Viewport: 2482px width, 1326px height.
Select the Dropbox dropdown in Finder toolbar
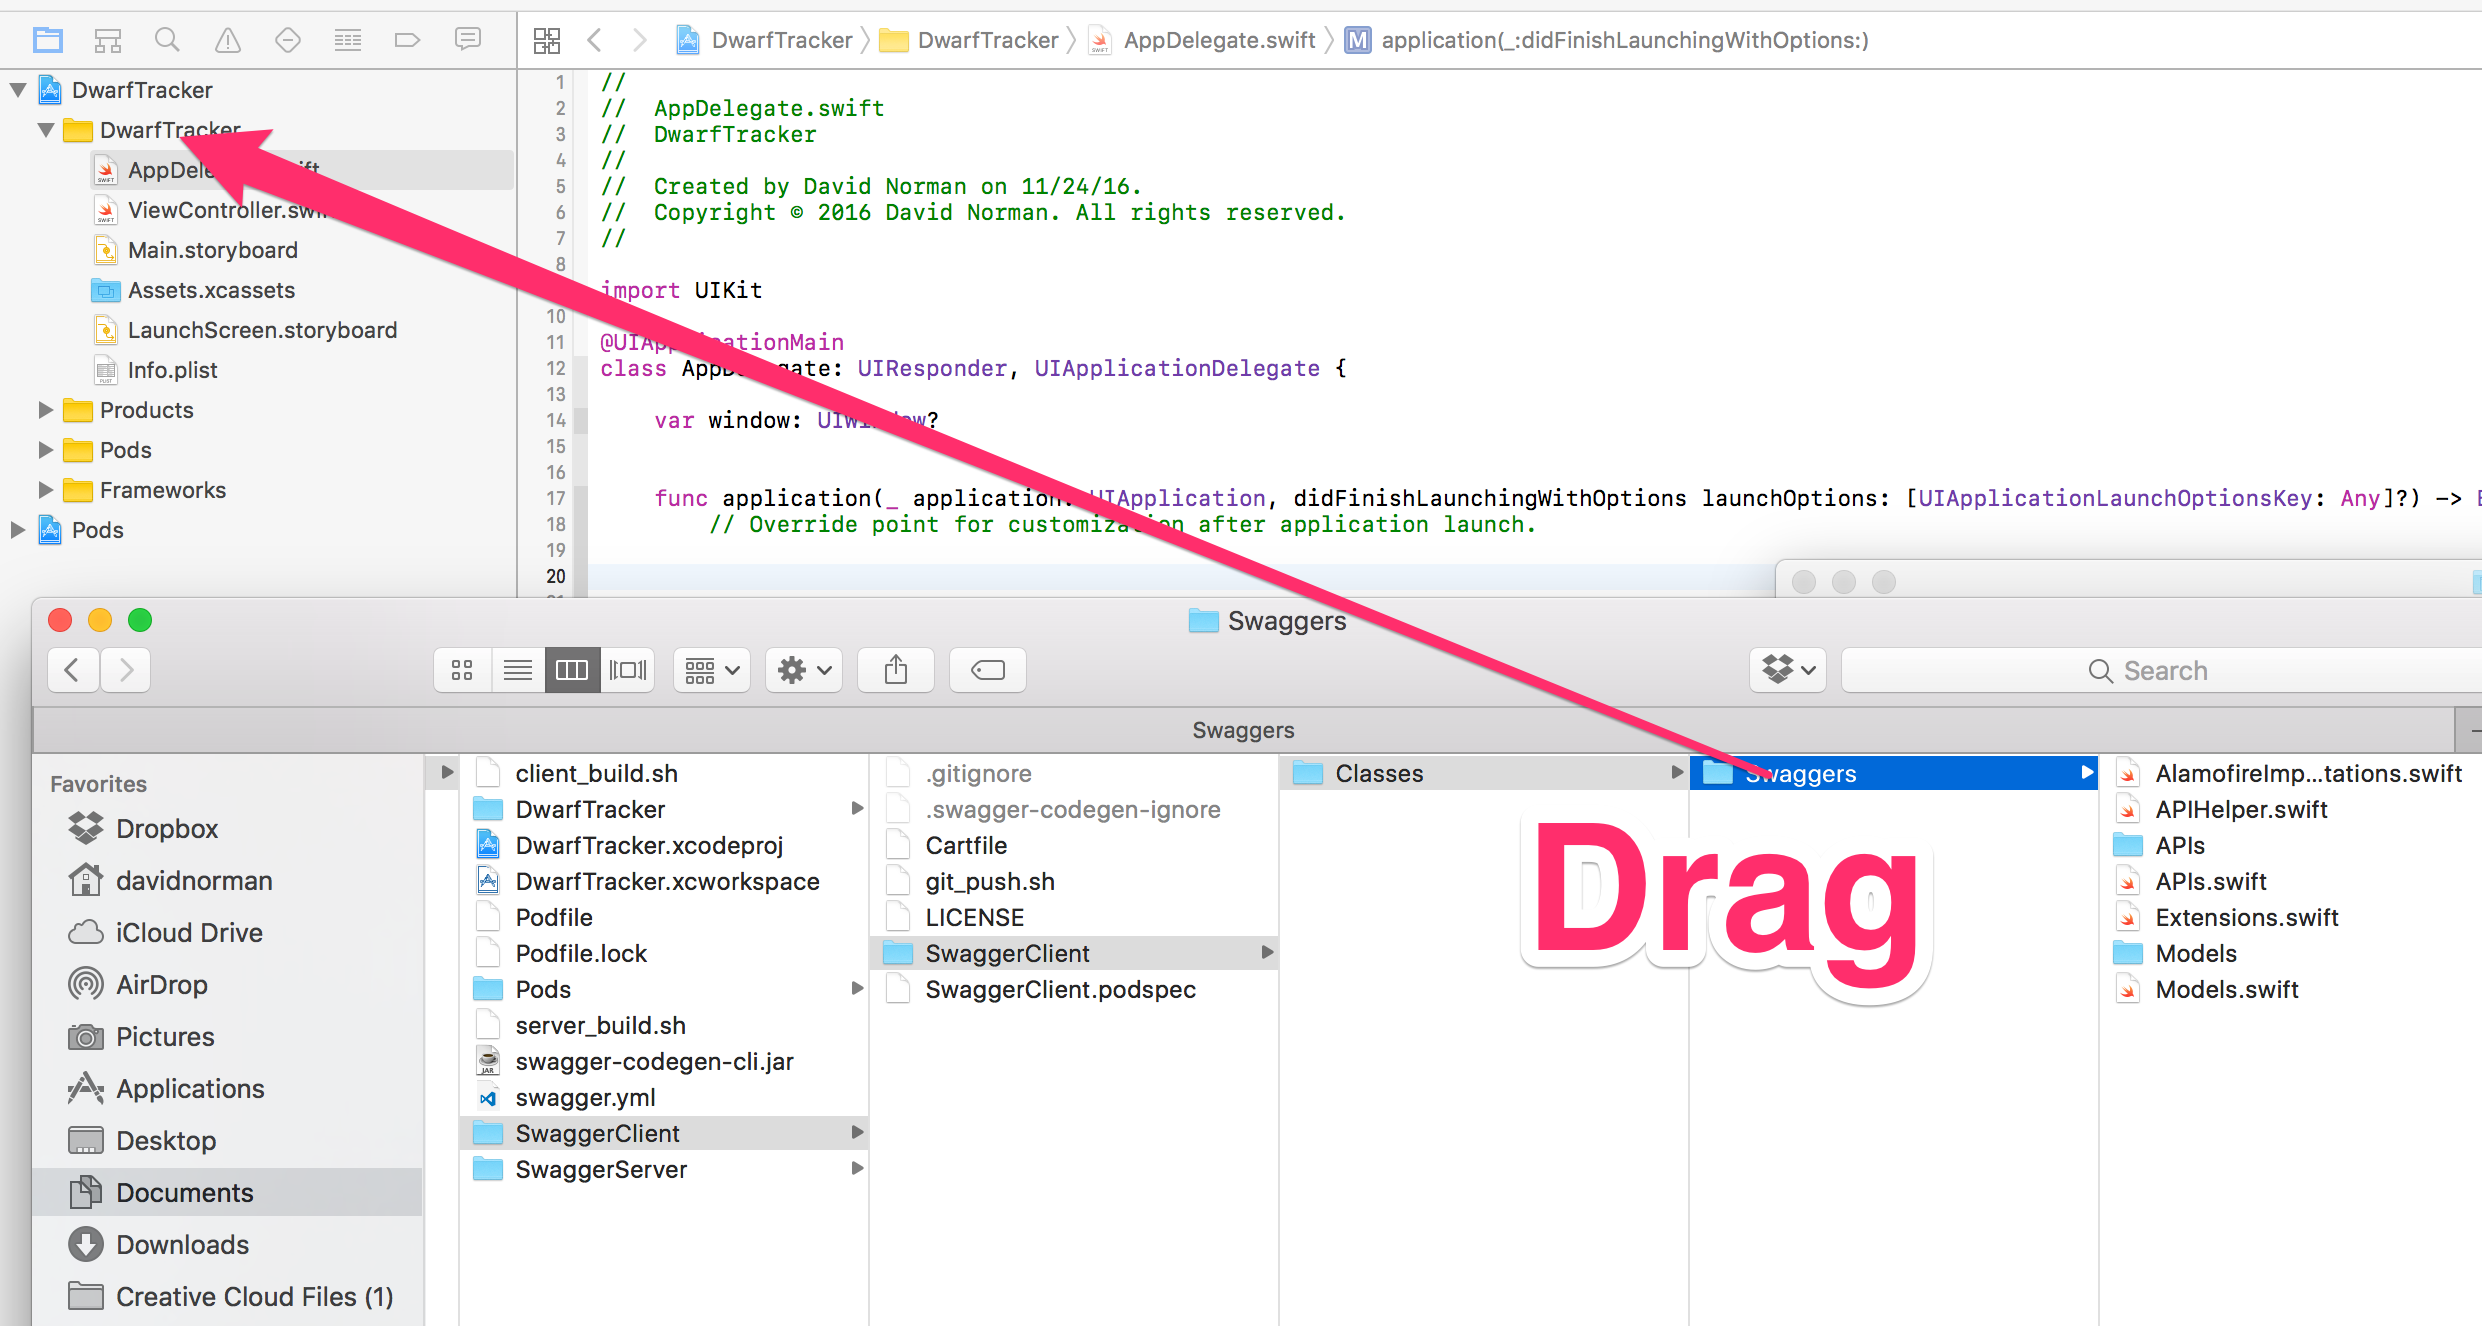(1789, 670)
